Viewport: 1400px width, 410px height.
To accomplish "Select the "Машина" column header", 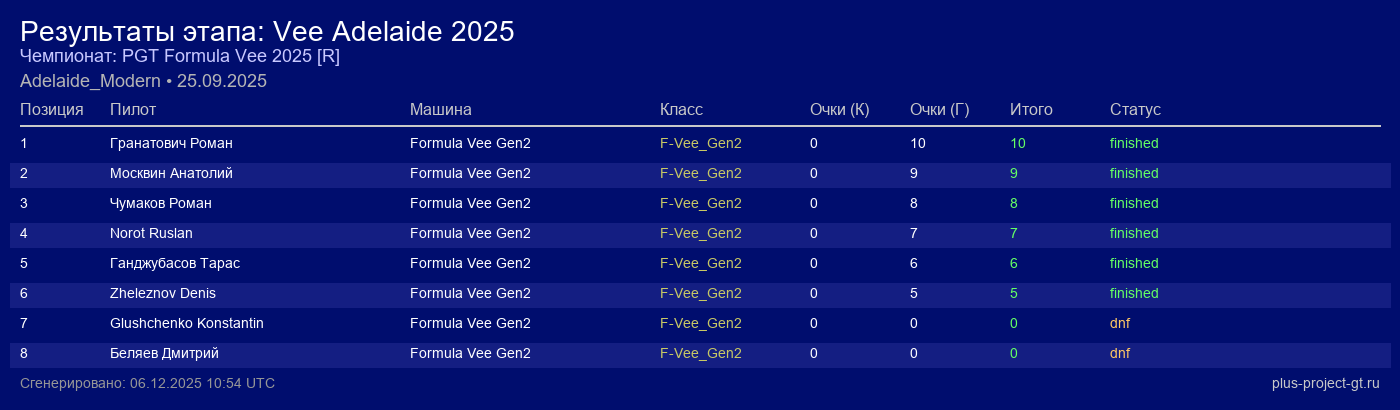I will pos(440,109).
